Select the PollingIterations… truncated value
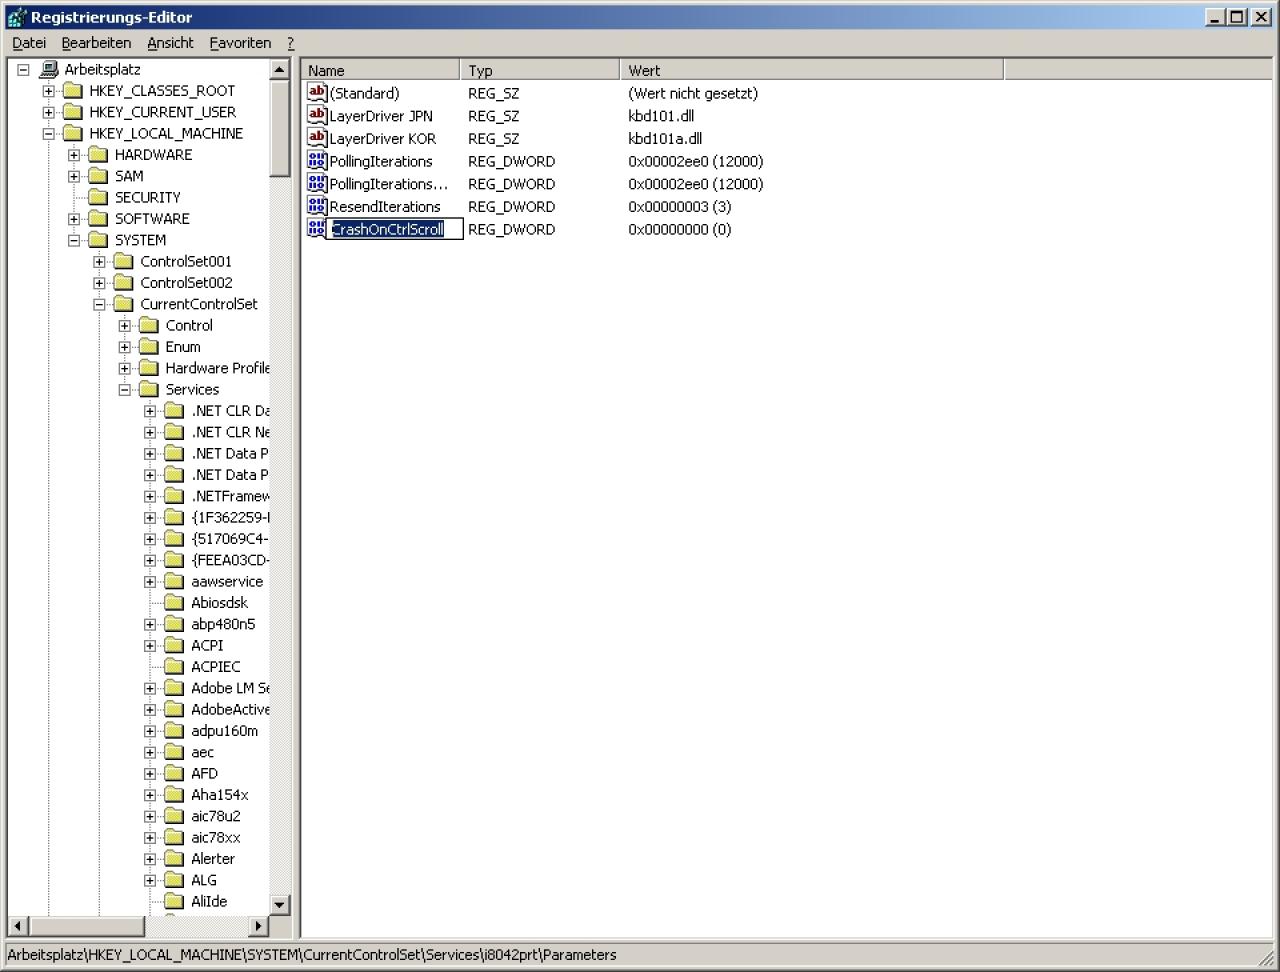Image resolution: width=1280 pixels, height=972 pixels. (x=389, y=184)
